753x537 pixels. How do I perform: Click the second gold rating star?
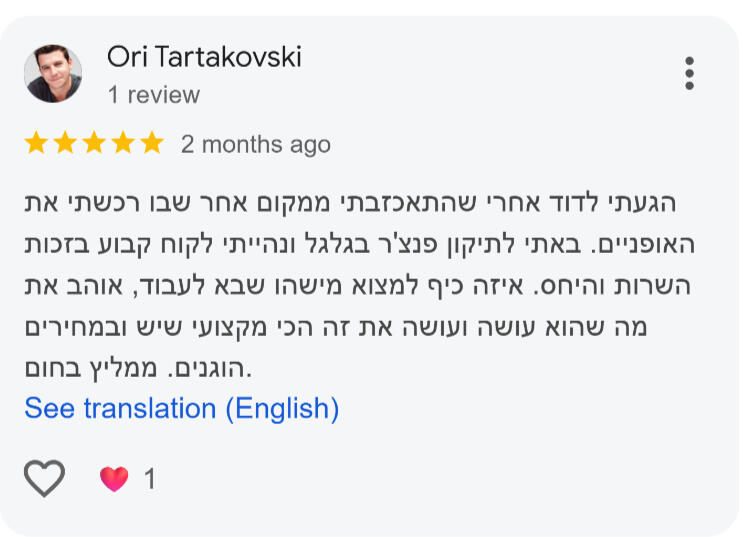pos(65,143)
